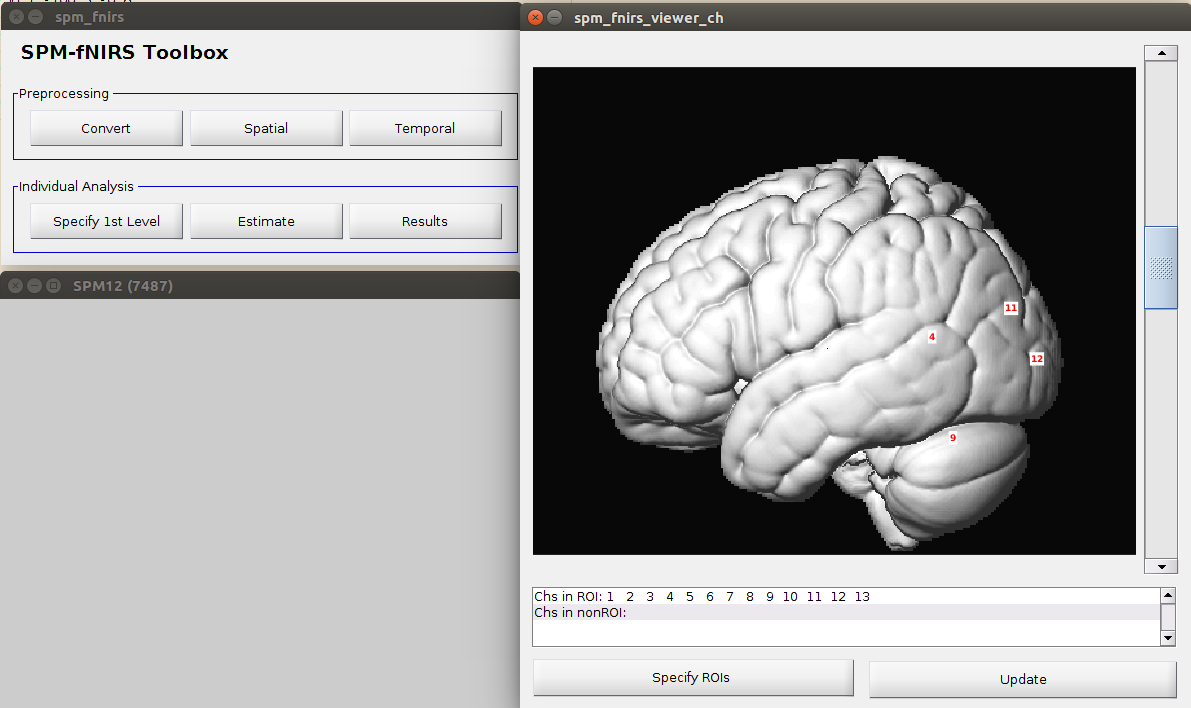
Task: Click the channel 4 marker on brain
Action: click(932, 337)
